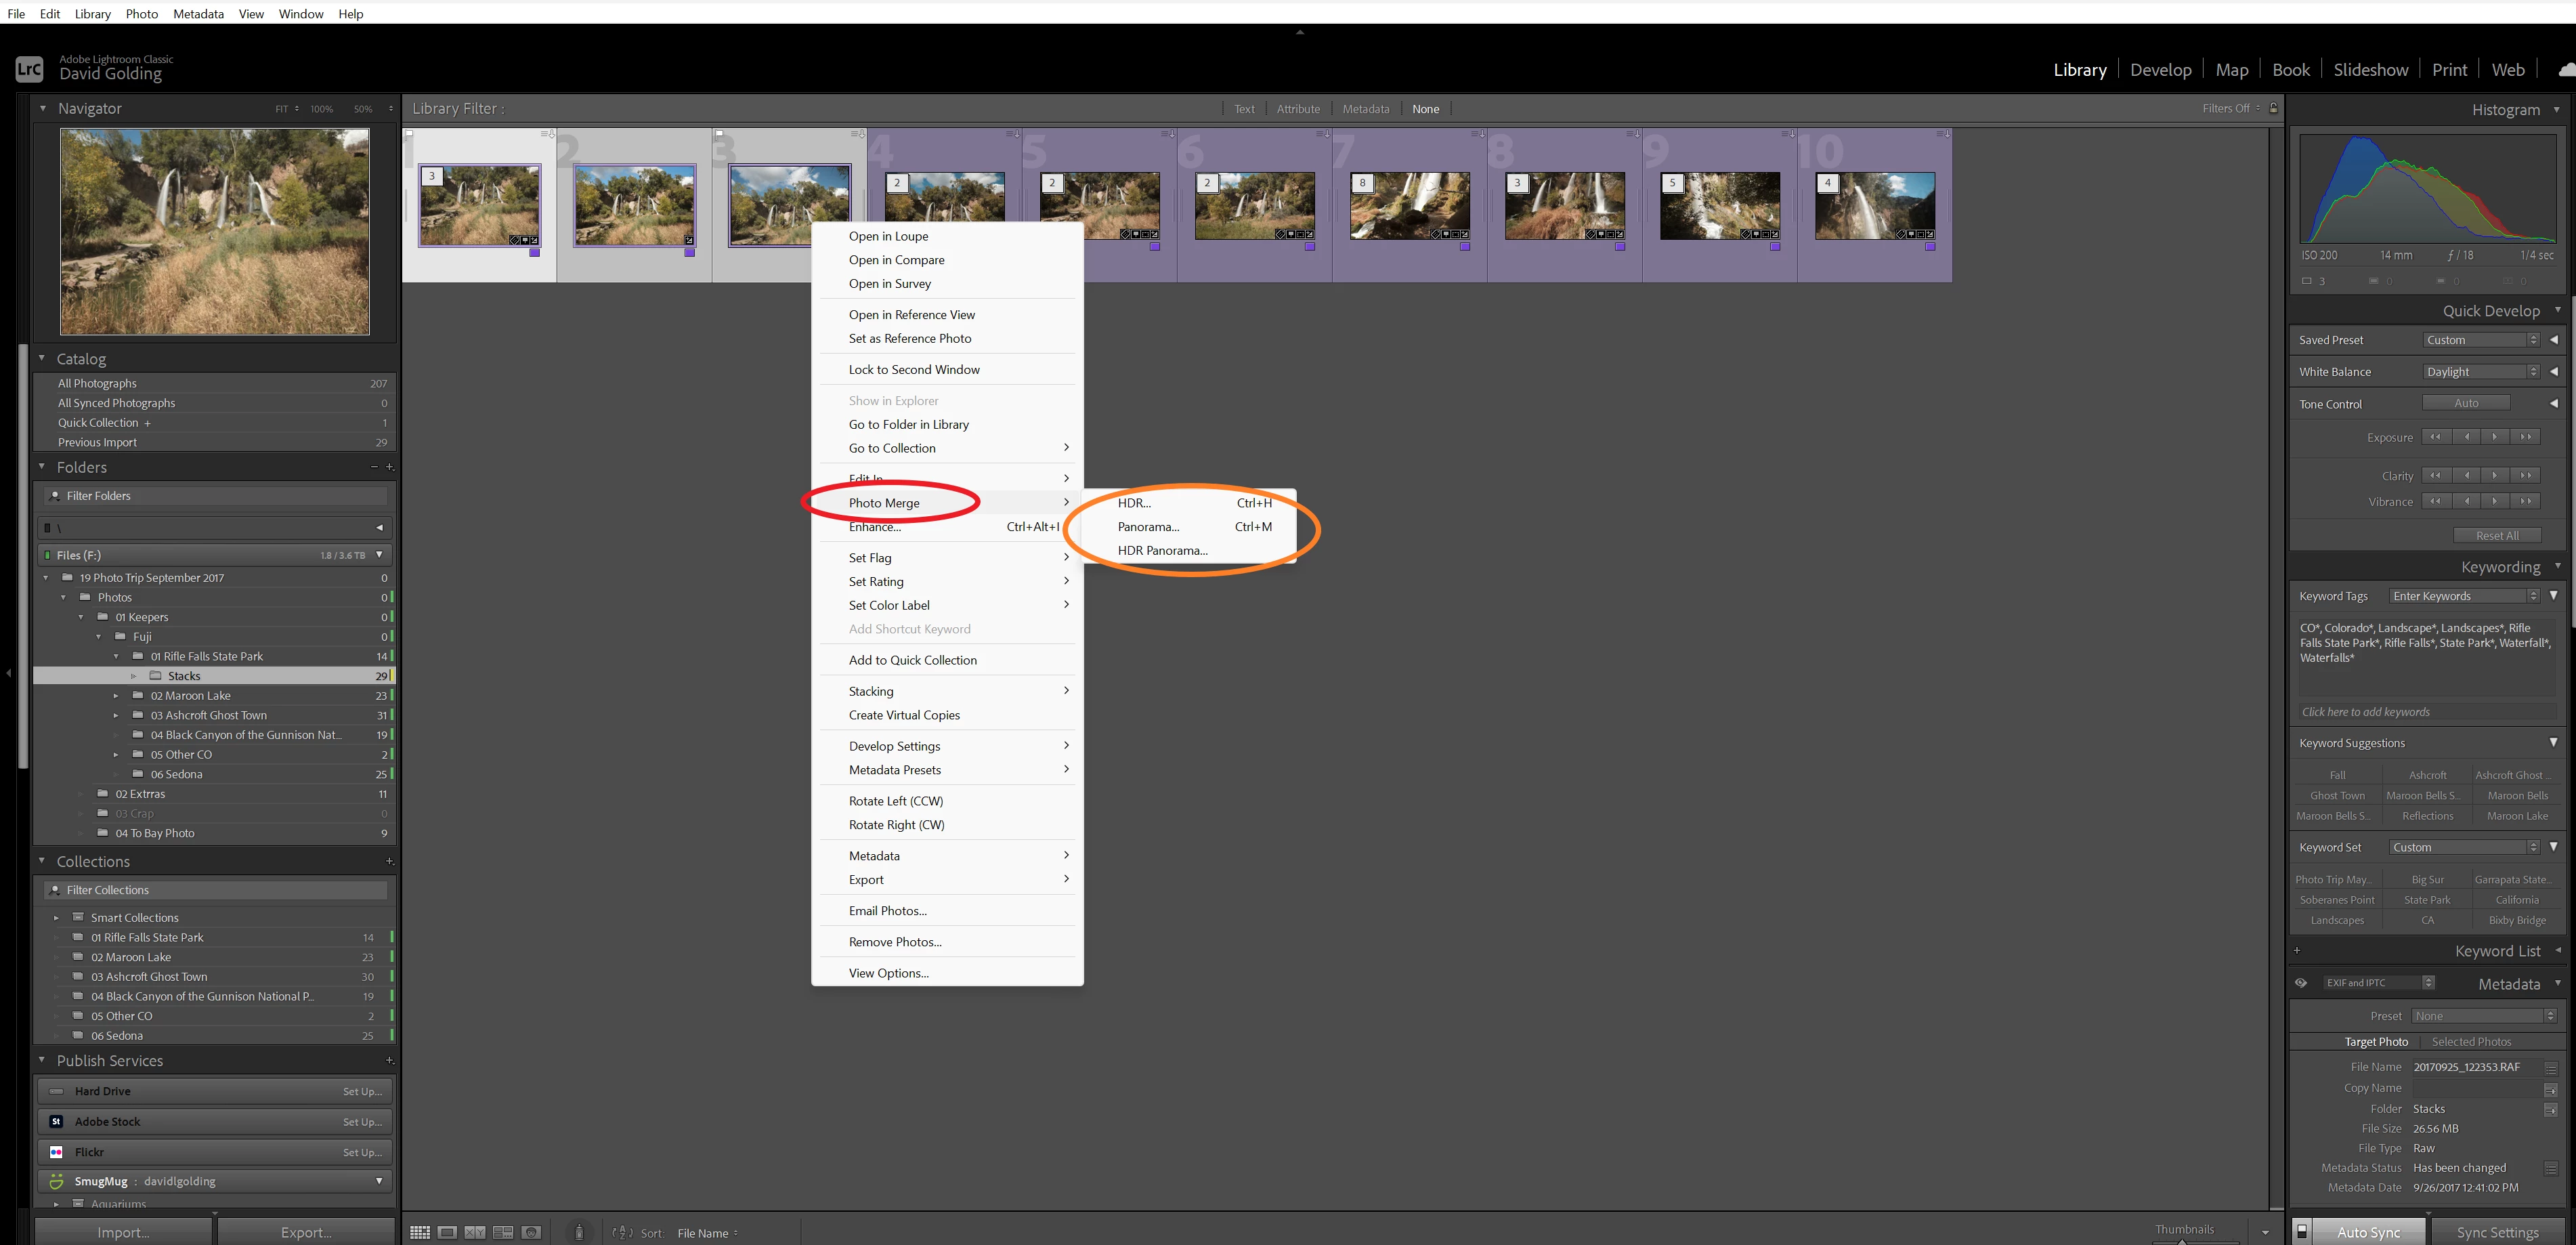Select the Painter spray can tool
Screen dimensions: 2576x1245
[579, 1232]
